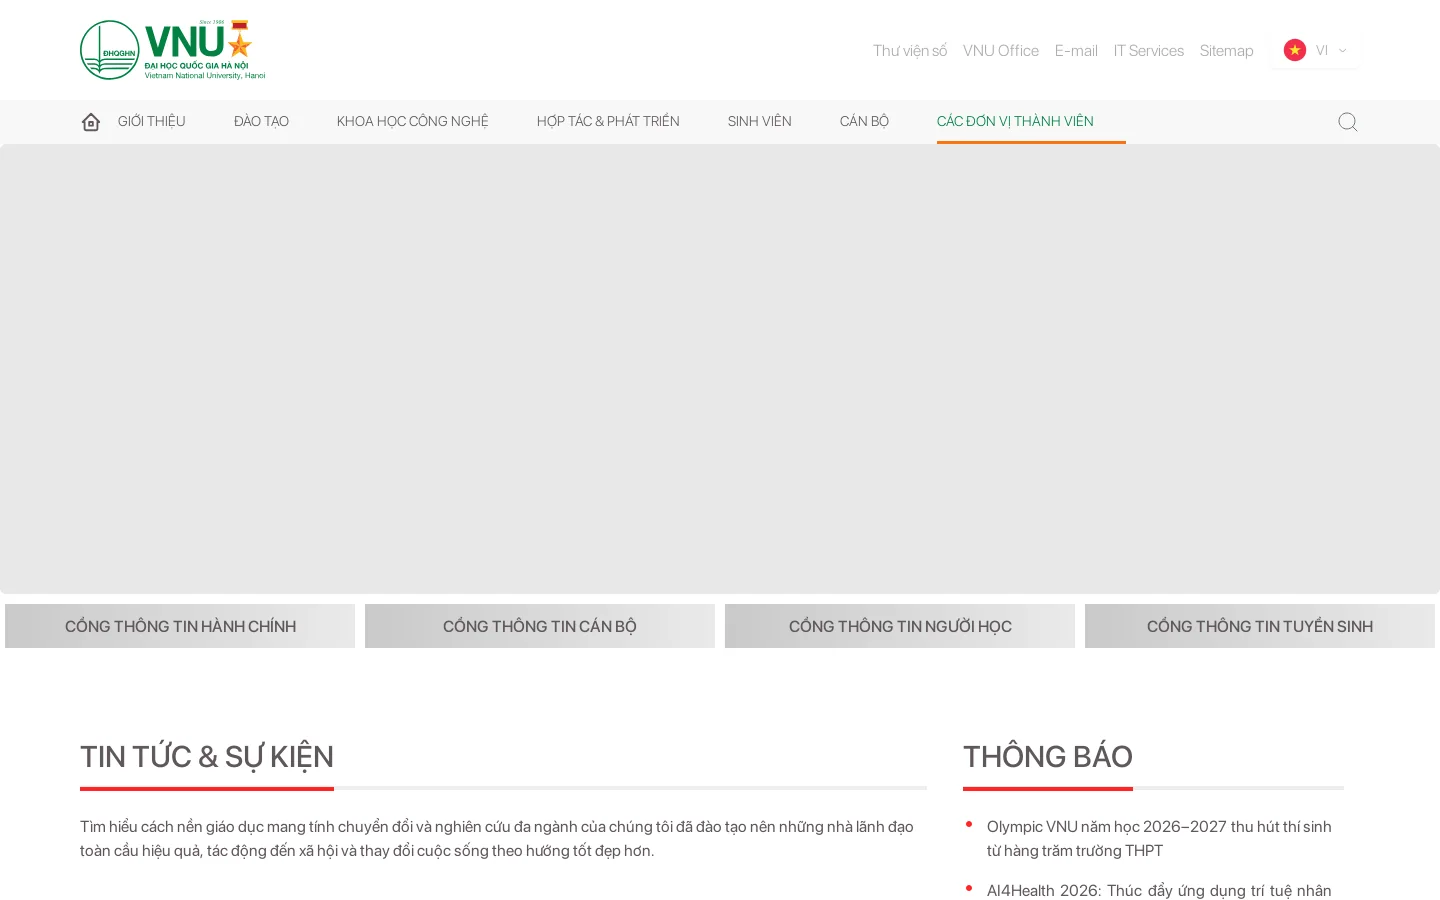The image size is (1440, 900).
Task: Open the IT Services link
Action: click(x=1149, y=50)
